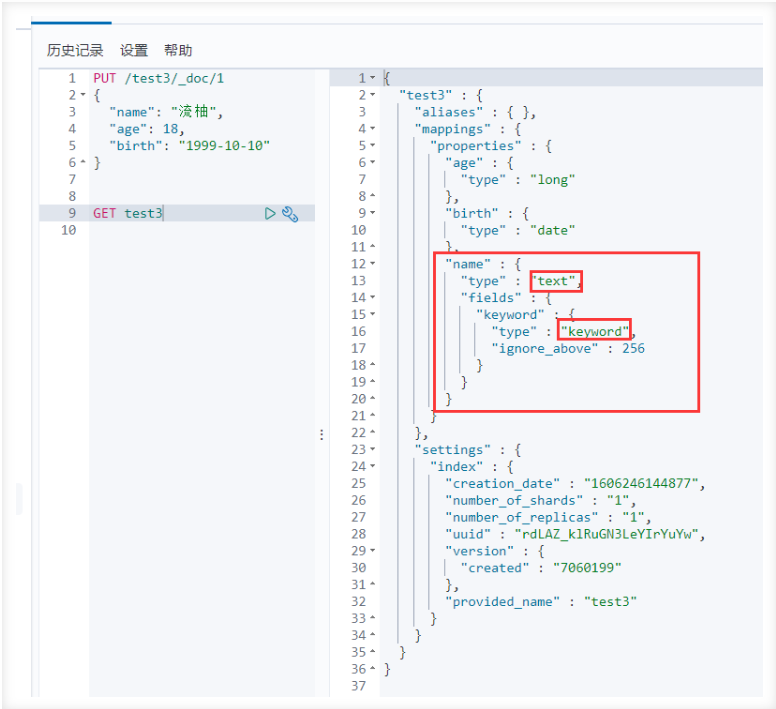
Task: Fold the "settings" block at line 23
Action: (x=373, y=449)
